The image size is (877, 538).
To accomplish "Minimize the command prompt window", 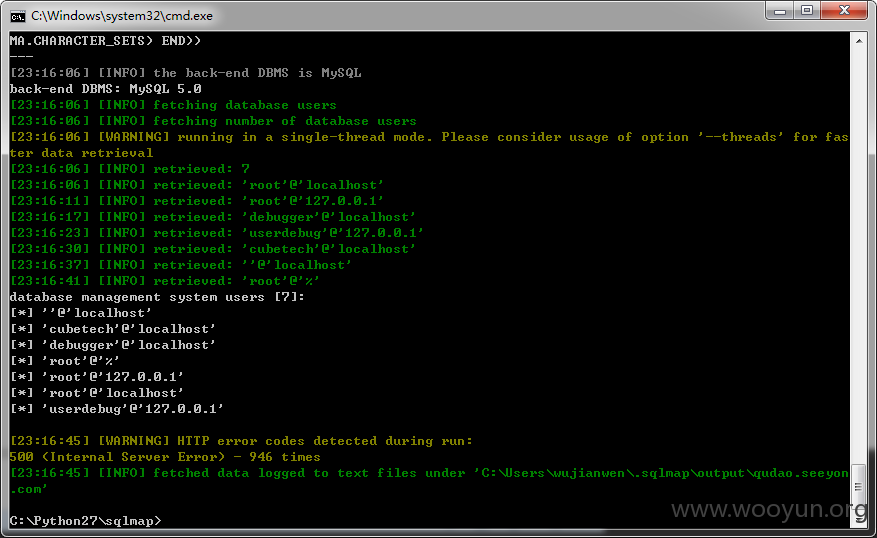I will click(x=780, y=11).
